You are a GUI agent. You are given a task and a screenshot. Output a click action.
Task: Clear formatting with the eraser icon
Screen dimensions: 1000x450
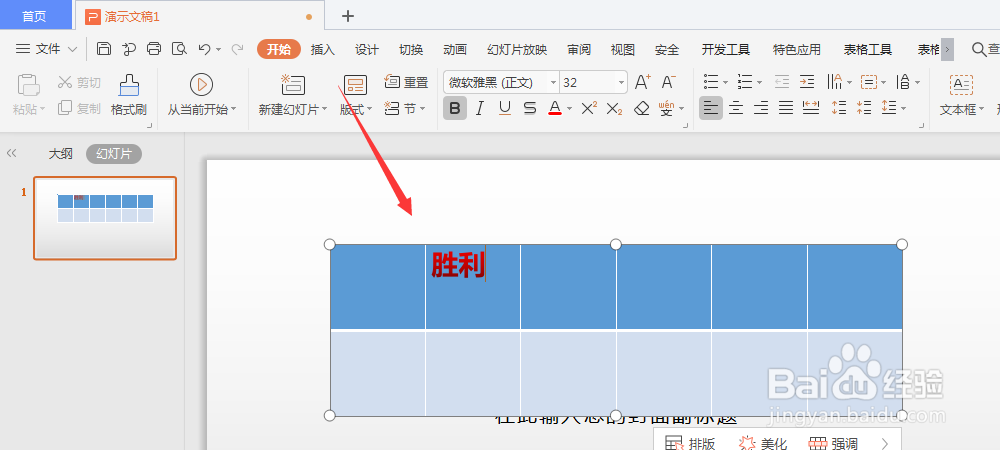[642, 108]
